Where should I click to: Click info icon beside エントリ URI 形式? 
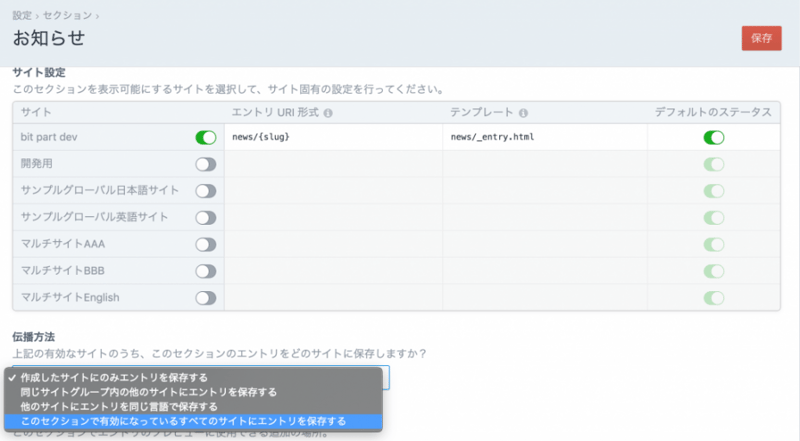(x=328, y=113)
